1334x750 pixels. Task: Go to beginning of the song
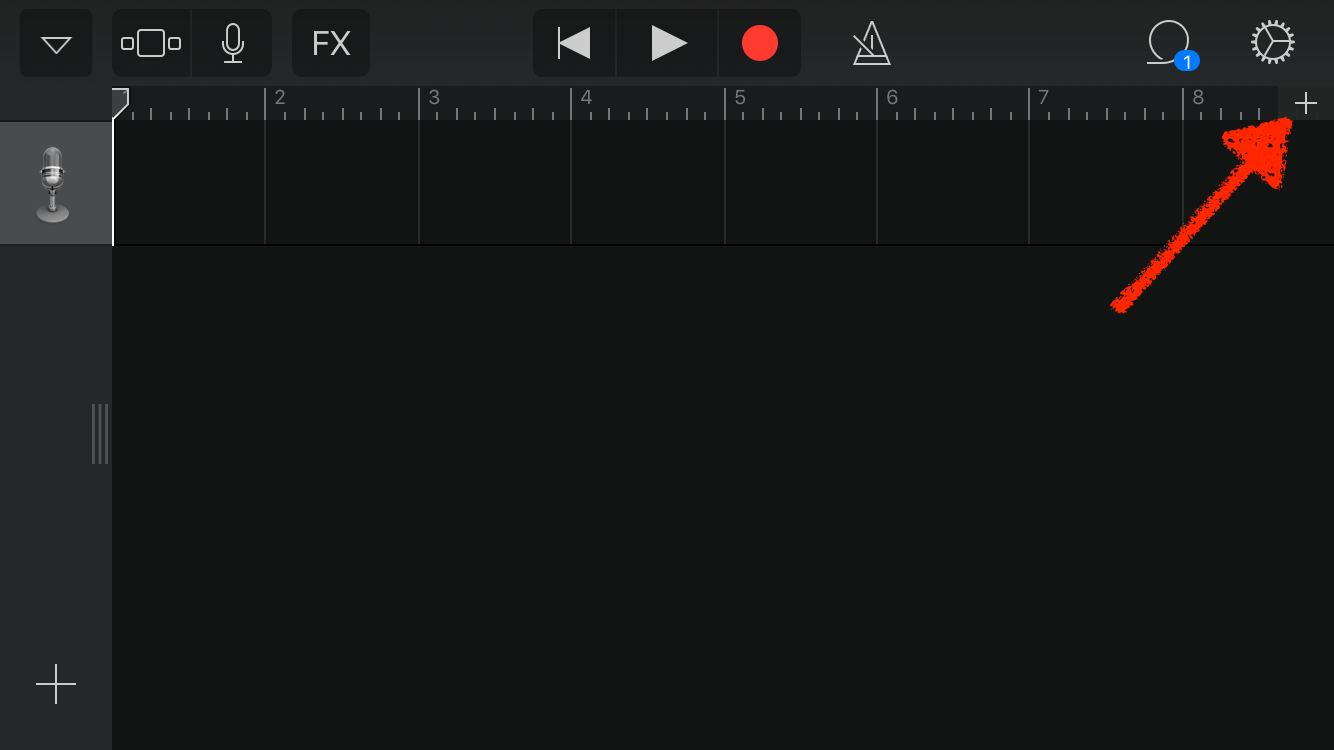574,43
